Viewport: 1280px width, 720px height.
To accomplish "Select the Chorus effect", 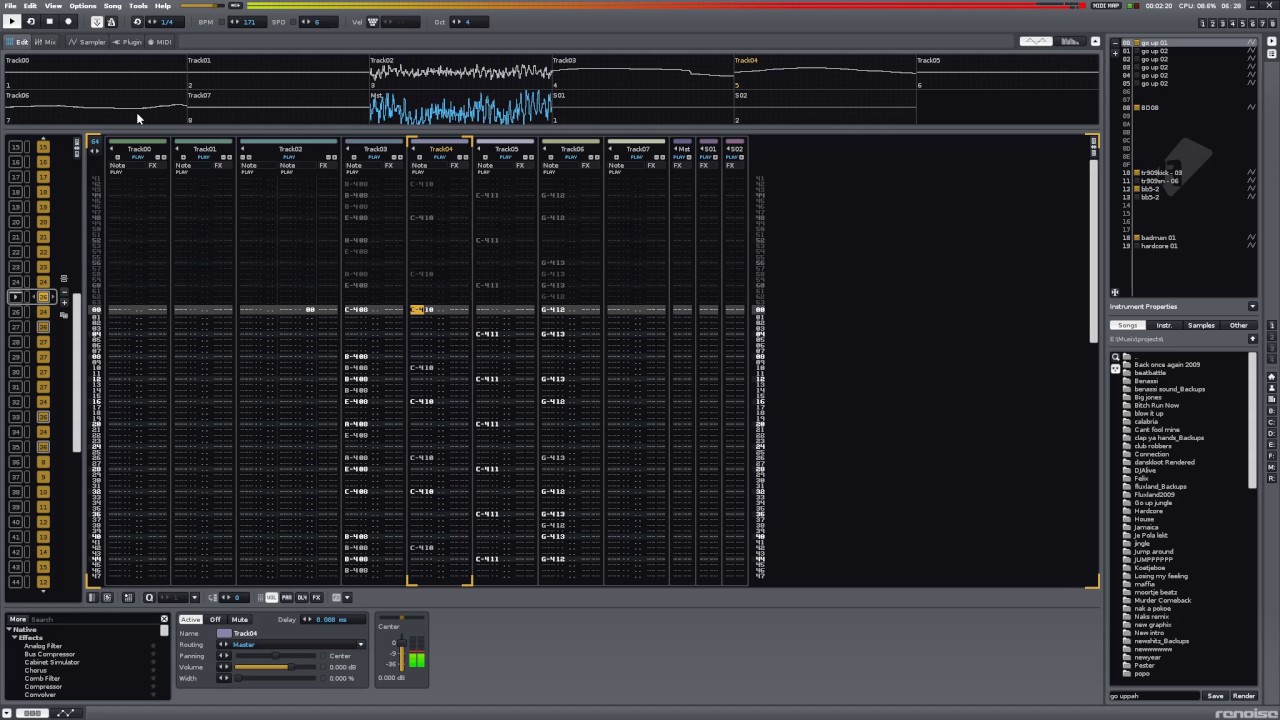I will [x=35, y=670].
